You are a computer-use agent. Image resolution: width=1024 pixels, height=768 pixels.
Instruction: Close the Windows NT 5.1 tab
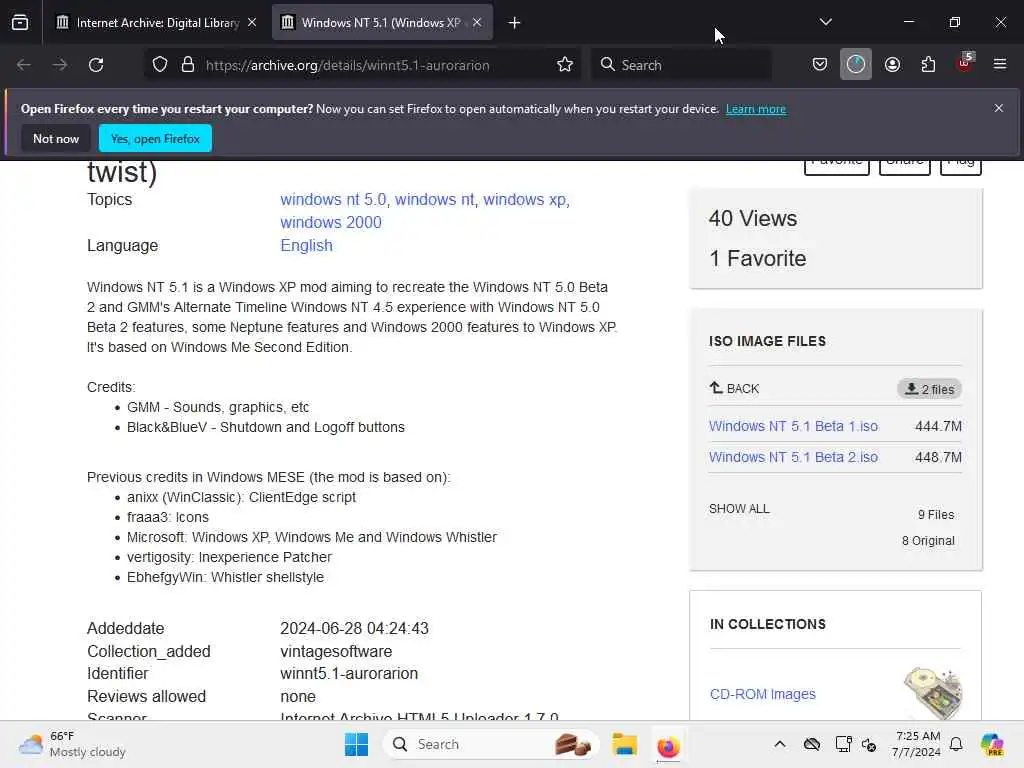477,23
